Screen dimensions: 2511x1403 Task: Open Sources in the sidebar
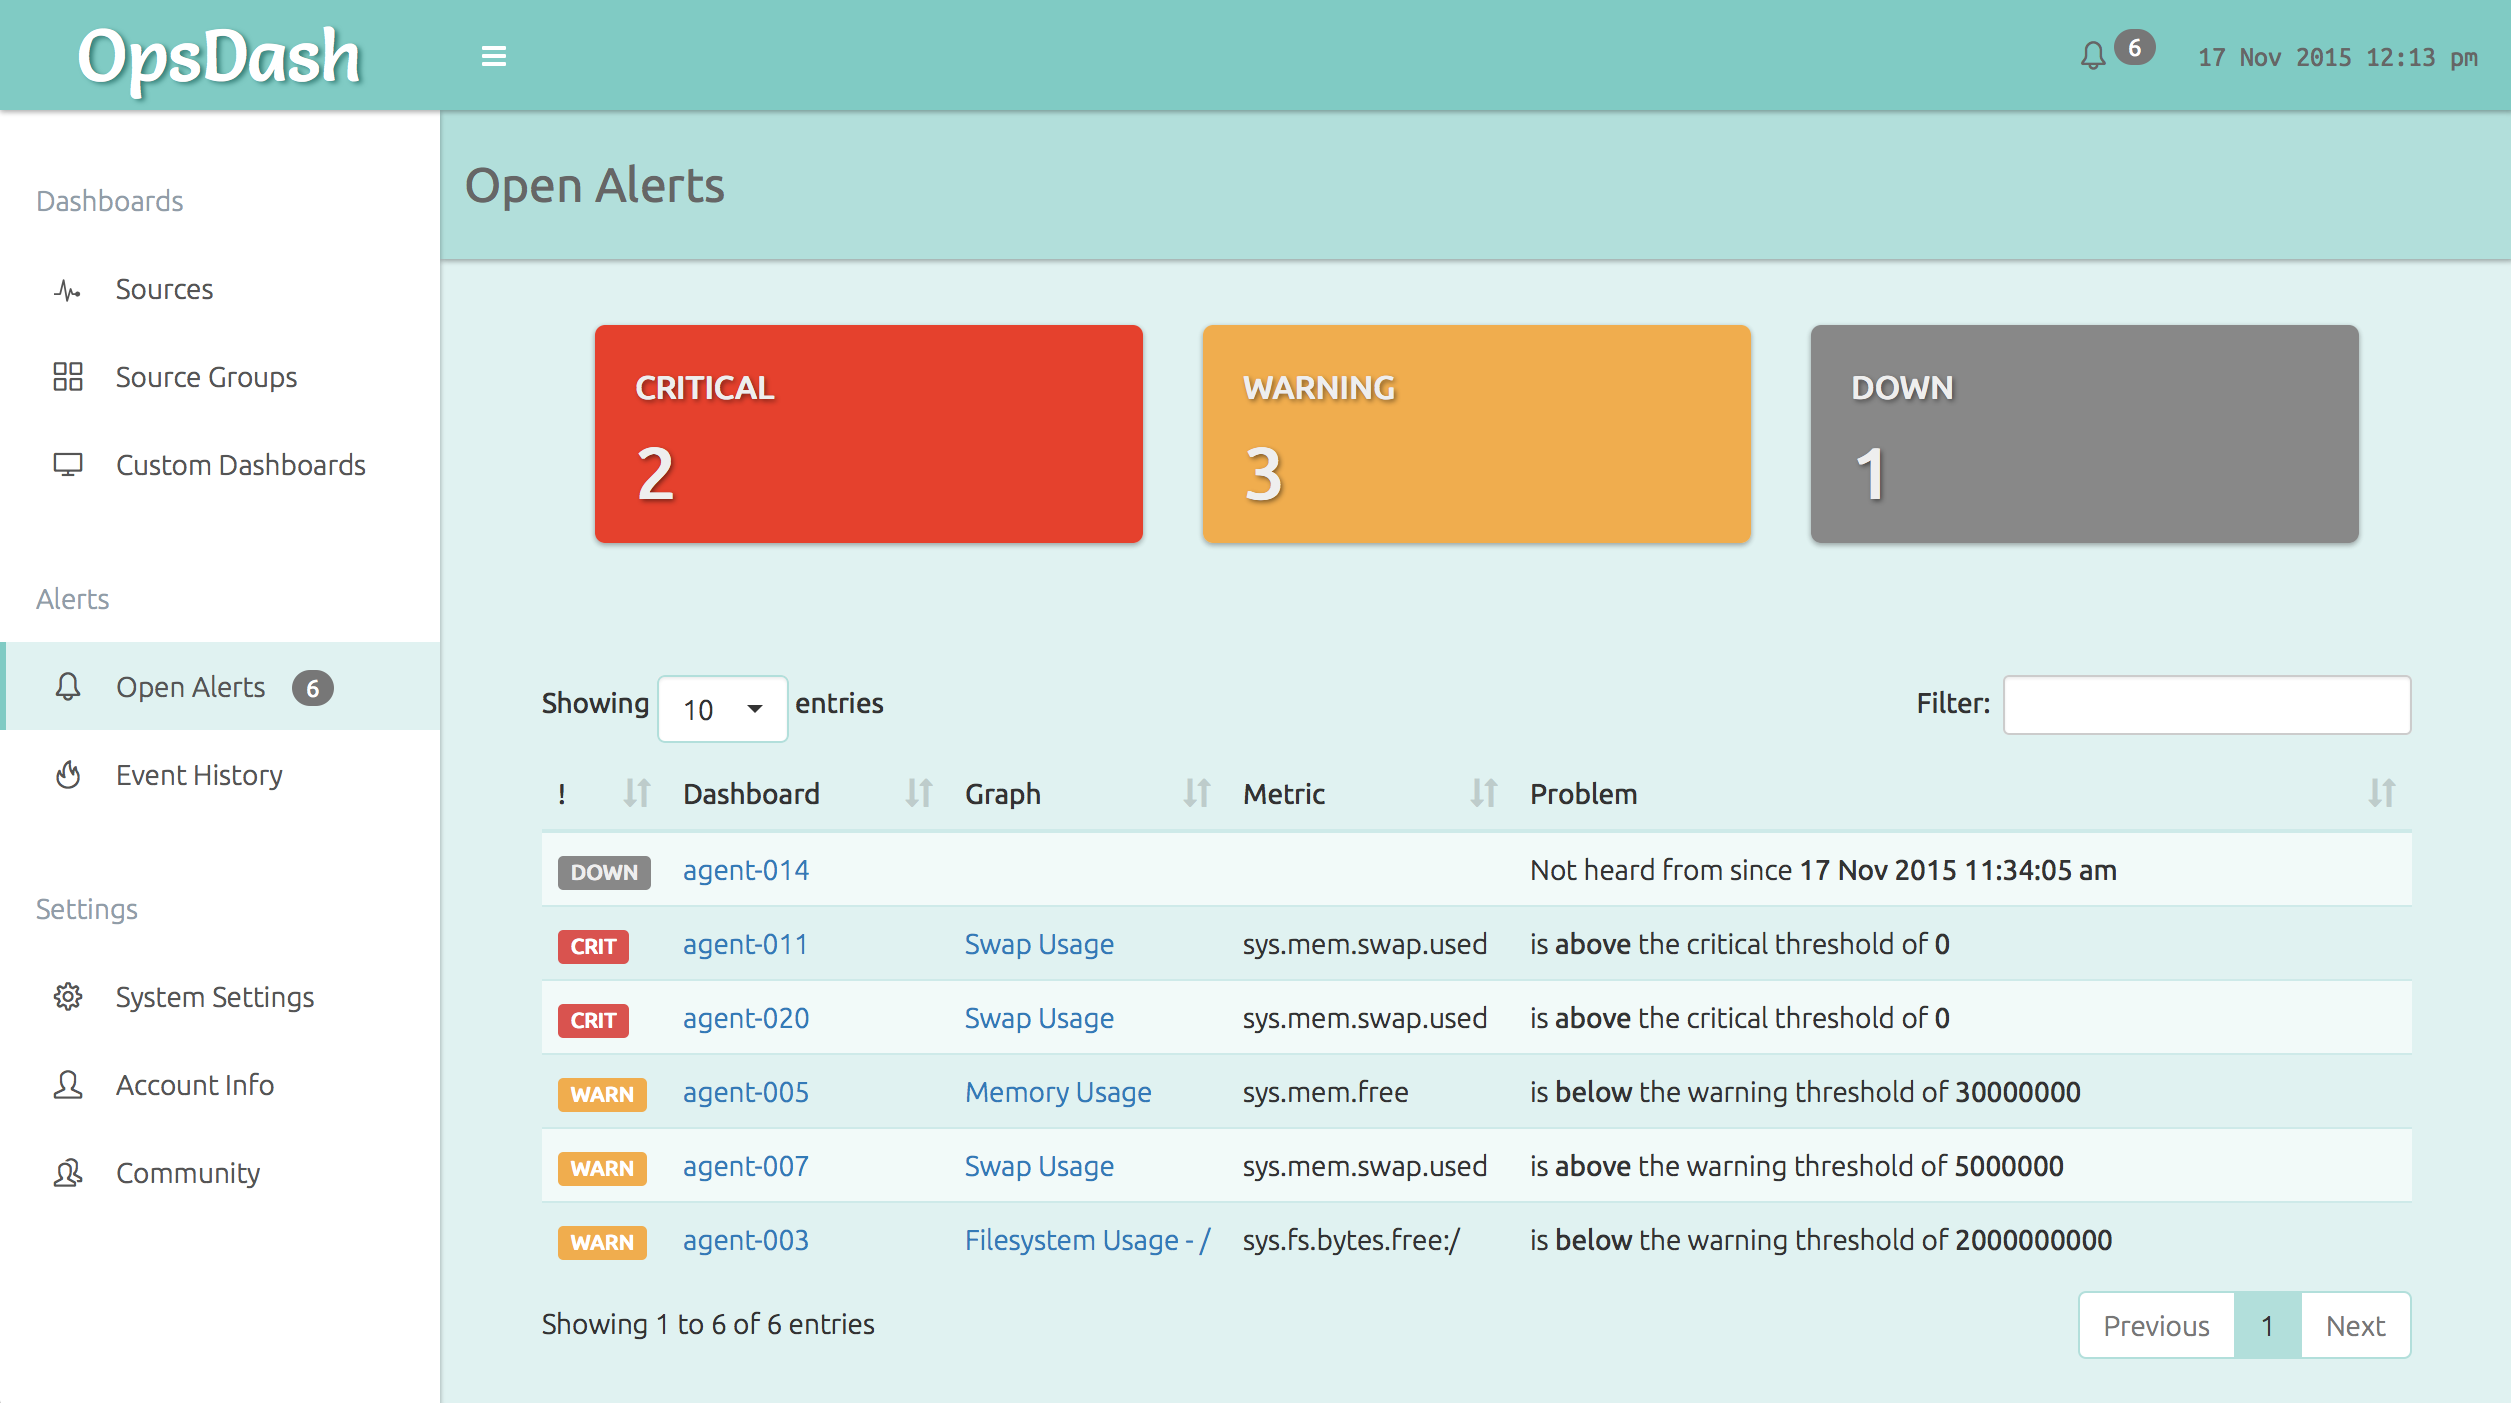[220, 290]
